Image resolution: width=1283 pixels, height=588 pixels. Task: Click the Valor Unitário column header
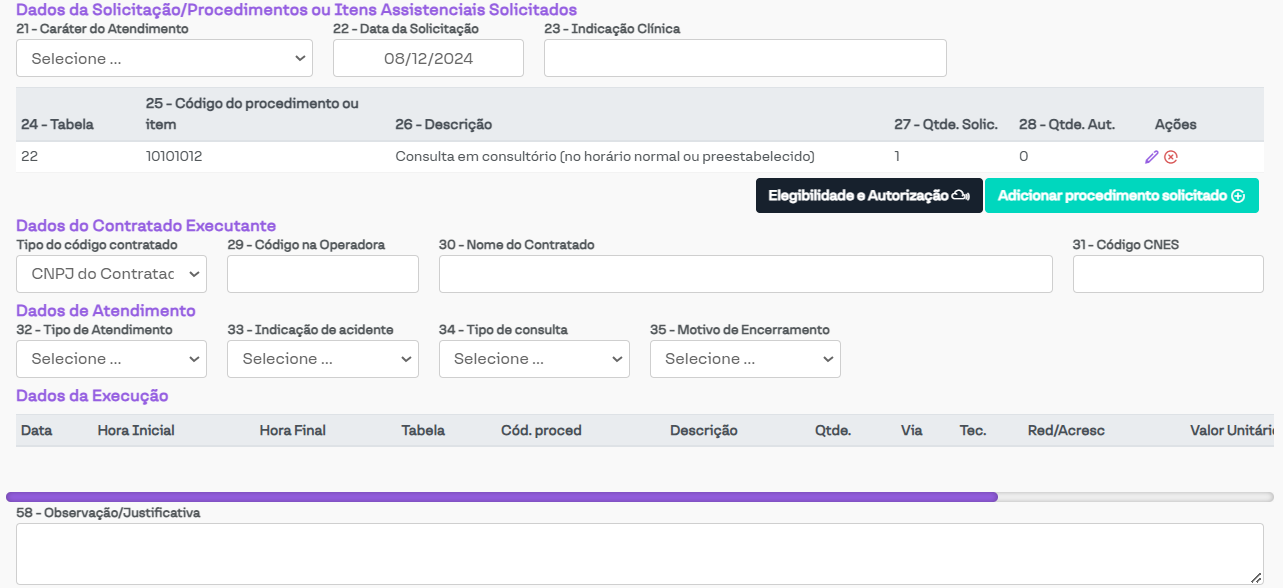(1231, 431)
